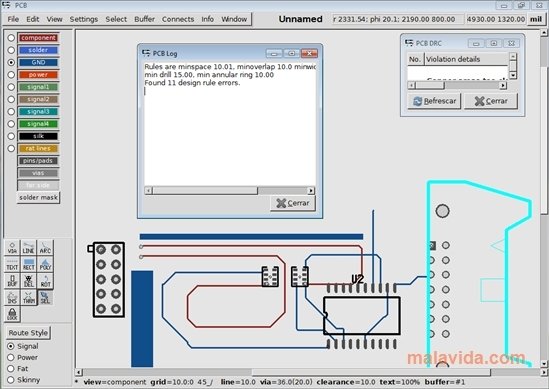Click the Route Style button
Viewport: 549px width, 389px height.
tap(28, 333)
